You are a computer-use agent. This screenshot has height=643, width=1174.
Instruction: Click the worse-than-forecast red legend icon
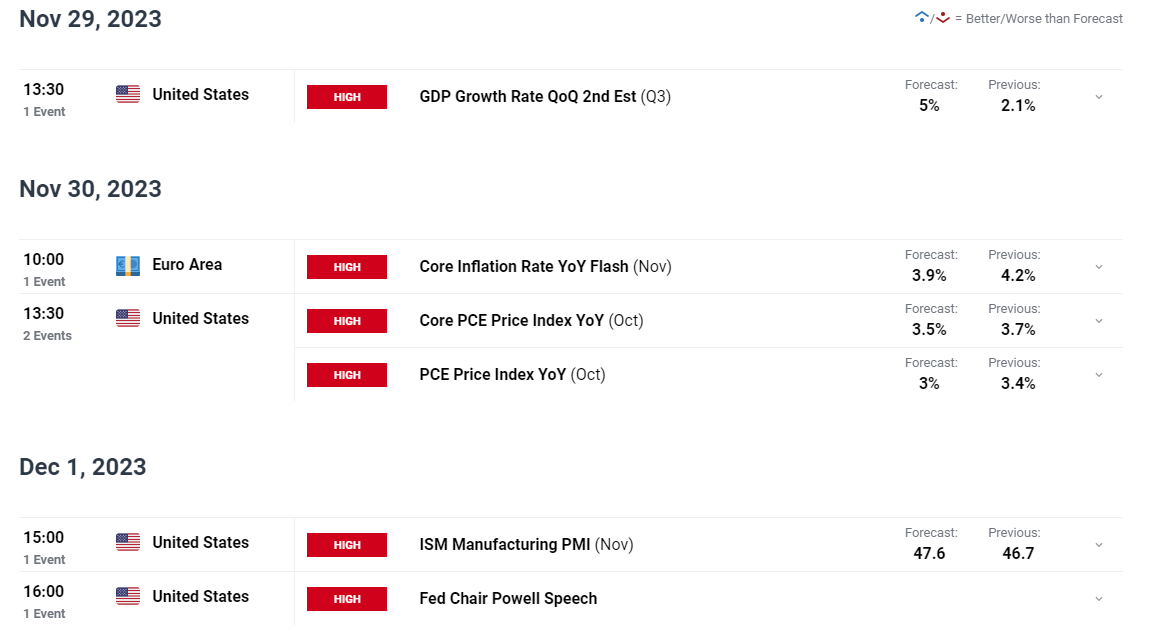942,18
